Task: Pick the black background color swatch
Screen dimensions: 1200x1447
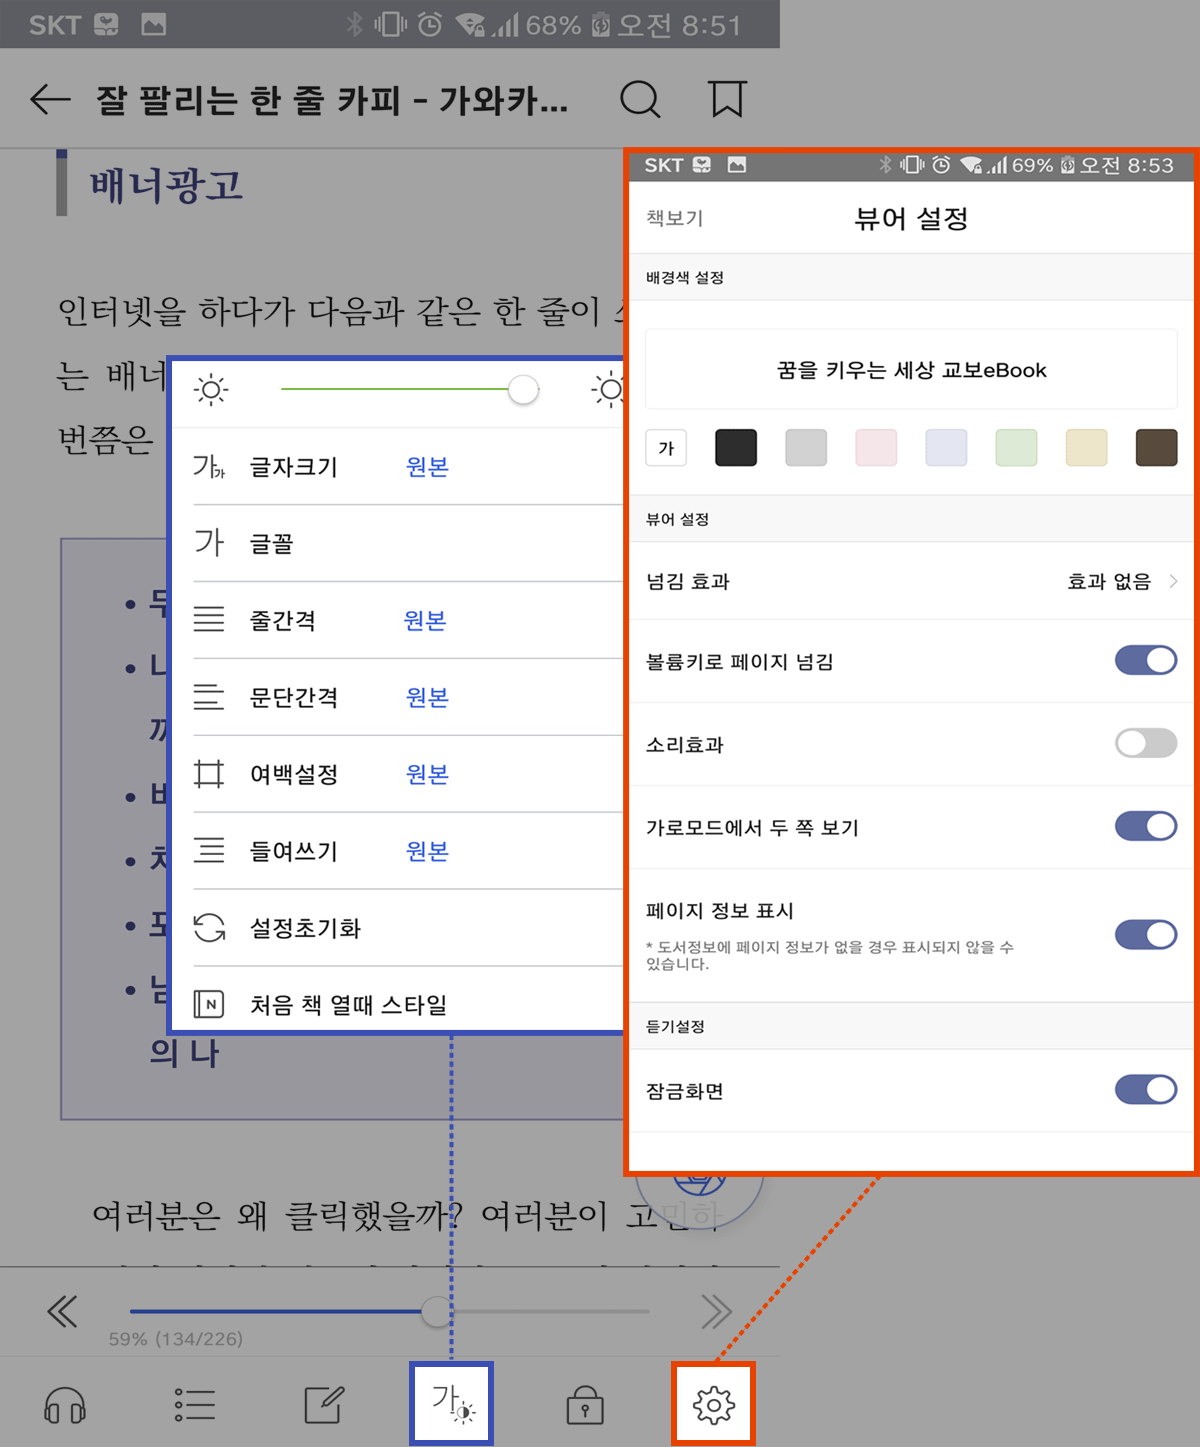Action: pyautogui.click(x=735, y=447)
